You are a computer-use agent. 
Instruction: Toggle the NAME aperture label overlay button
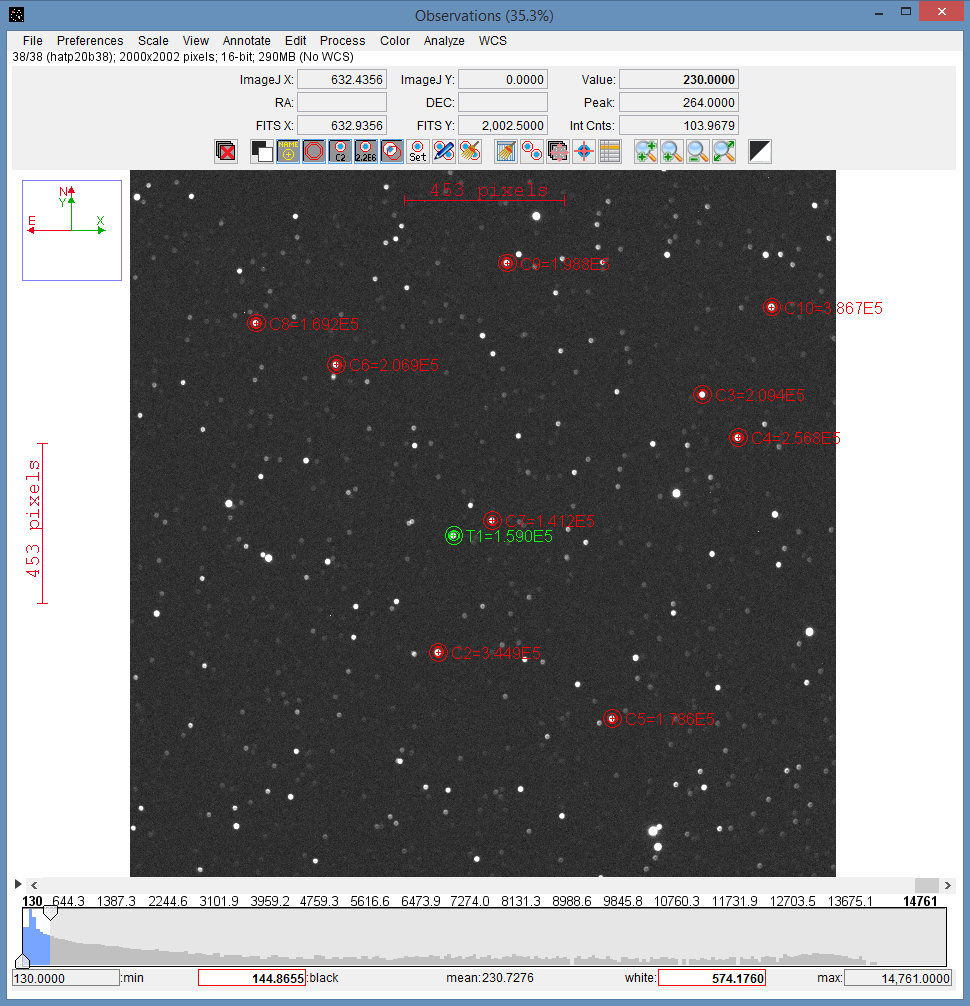point(288,151)
